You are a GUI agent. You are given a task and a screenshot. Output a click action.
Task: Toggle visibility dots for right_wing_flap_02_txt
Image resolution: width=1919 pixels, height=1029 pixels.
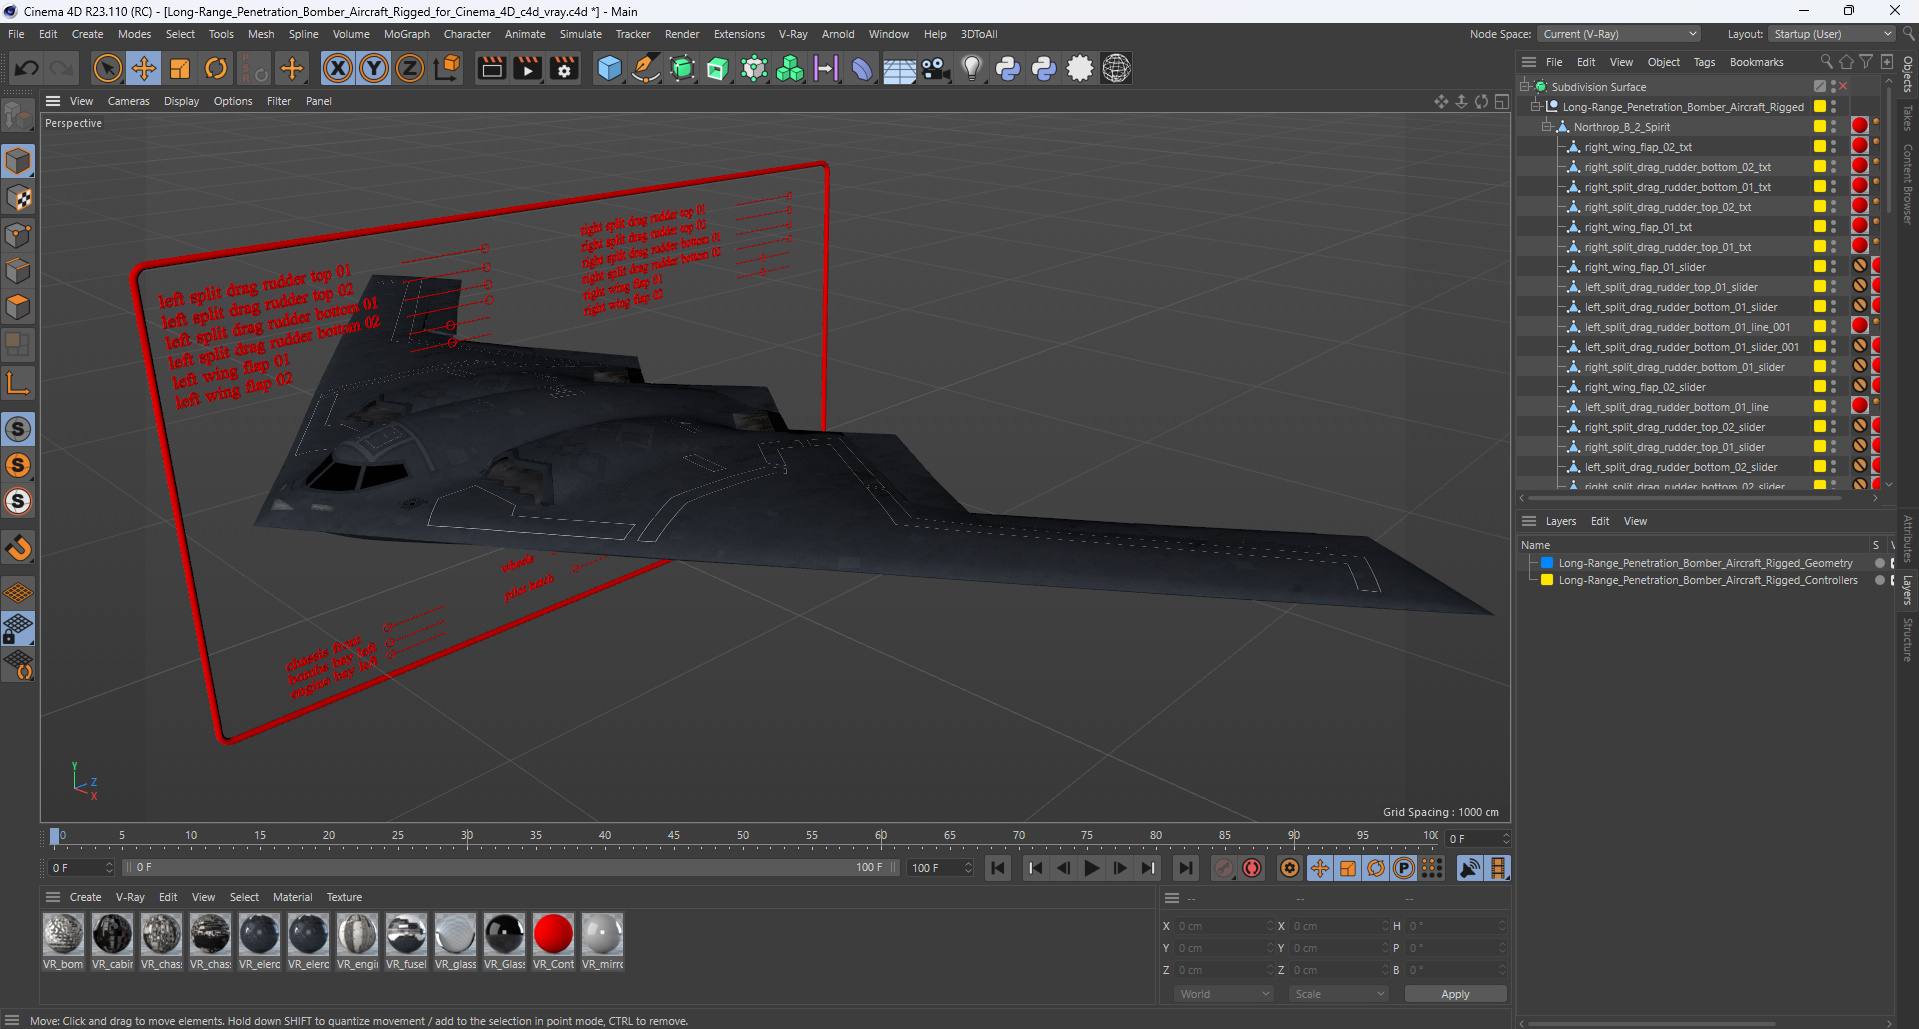pyautogui.click(x=1833, y=147)
